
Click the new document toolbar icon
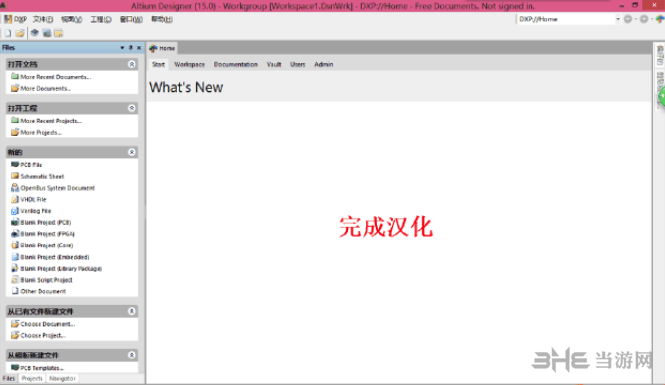point(8,33)
